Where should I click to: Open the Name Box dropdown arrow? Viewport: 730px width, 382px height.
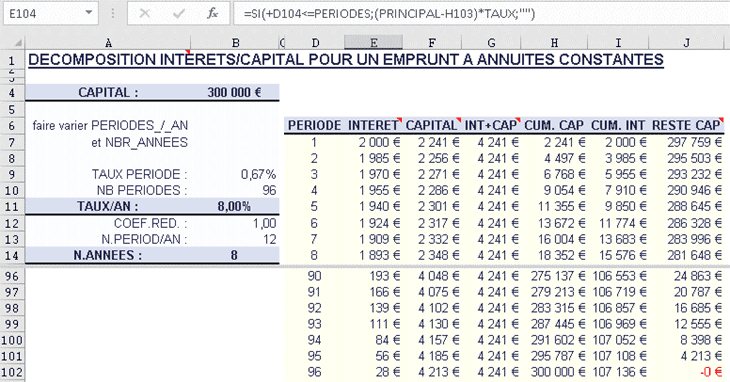click(x=88, y=13)
